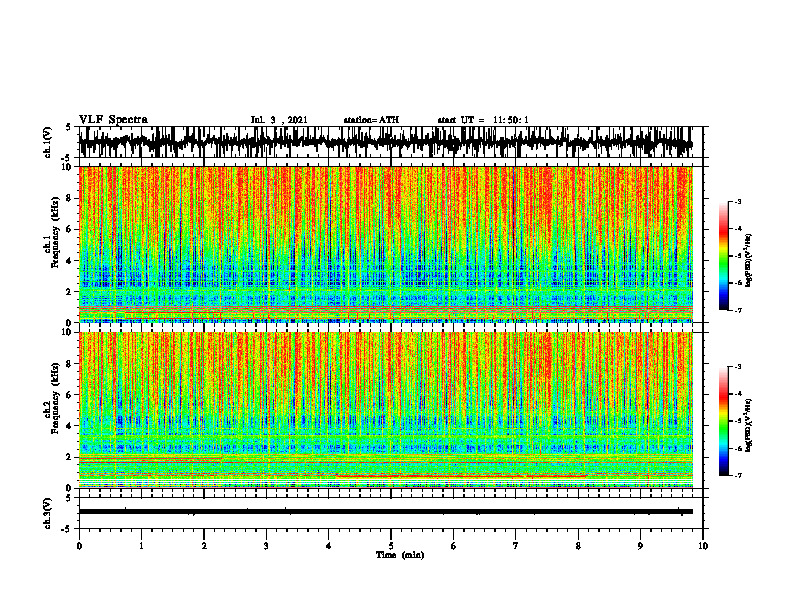Screen dimensions: 792x612
Task: Click the ch.1 spectrogram color scale bar
Action: [x=724, y=256]
